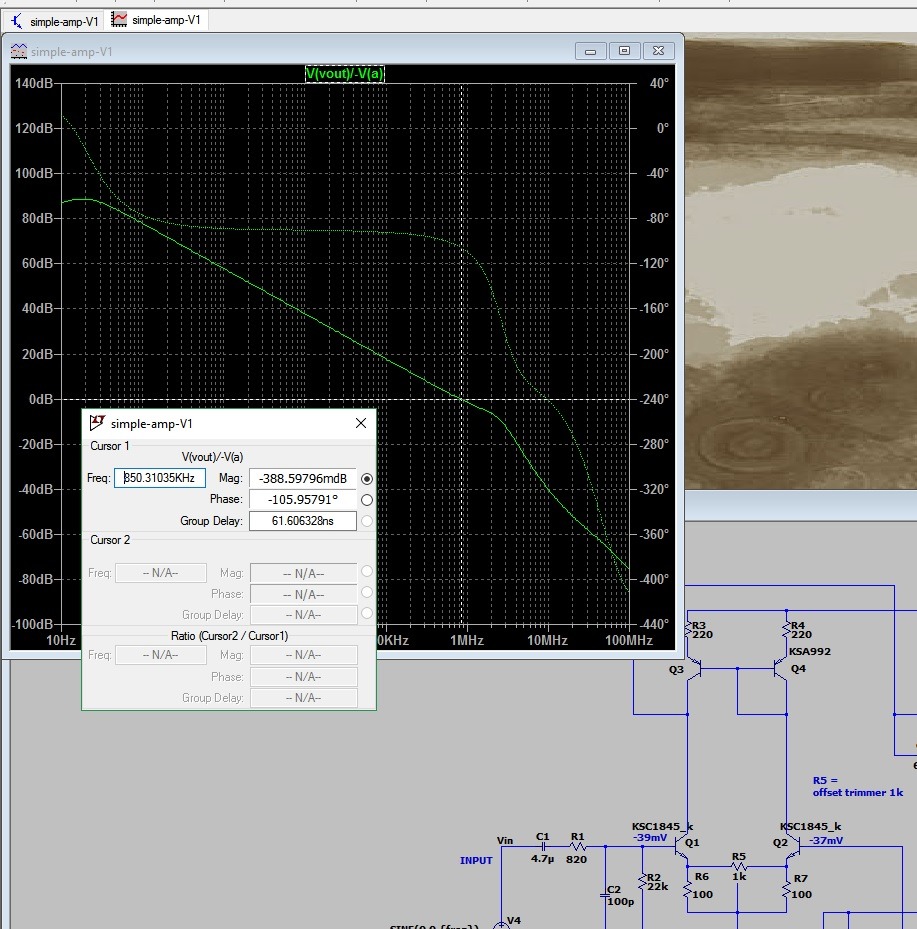Click the -39mV voltage annotation
Screen dimensions: 917x929
pyautogui.click(x=650, y=838)
